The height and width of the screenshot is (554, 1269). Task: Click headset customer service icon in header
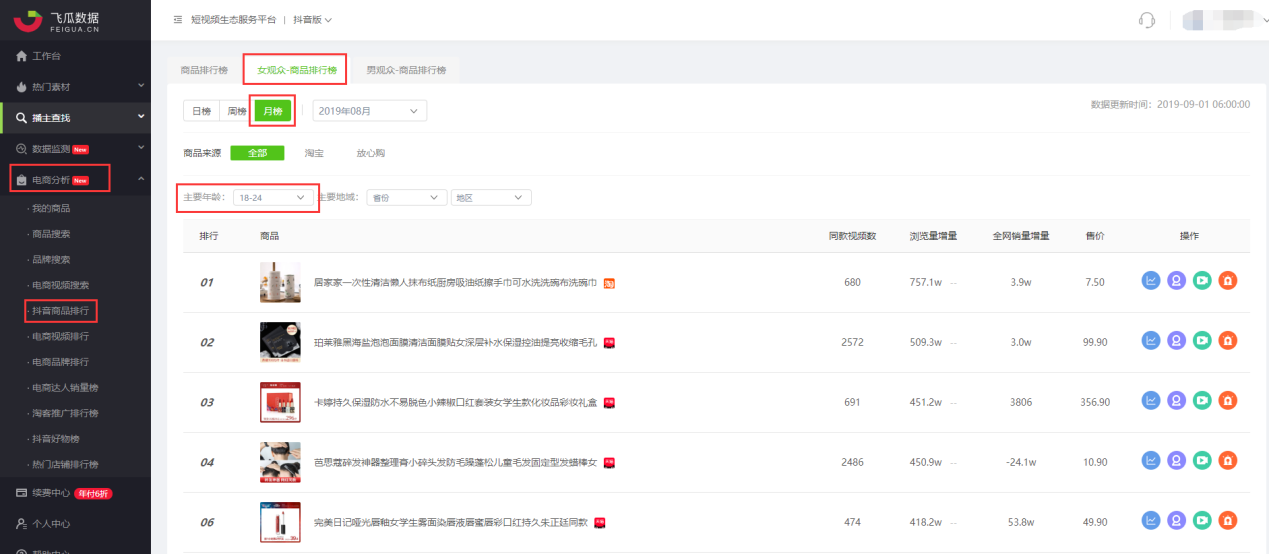1147,20
